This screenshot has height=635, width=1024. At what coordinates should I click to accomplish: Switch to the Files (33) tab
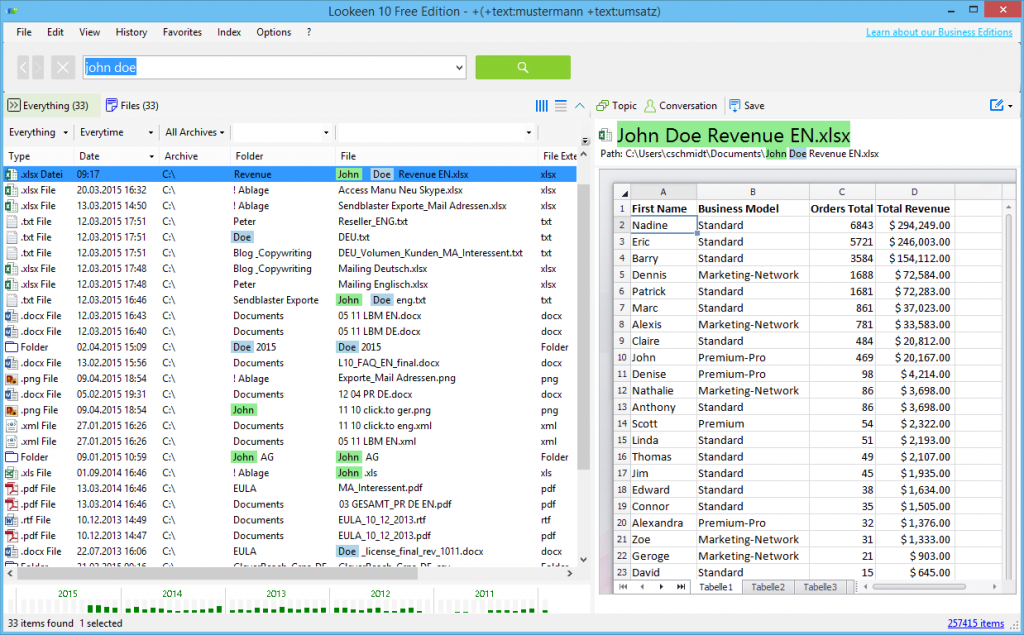pyautogui.click(x=132, y=105)
